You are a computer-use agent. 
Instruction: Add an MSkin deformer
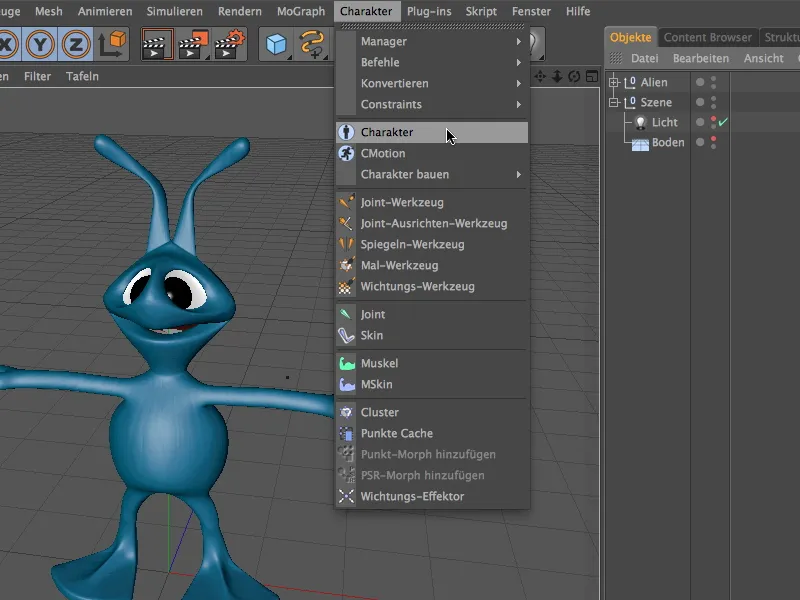coord(432,385)
